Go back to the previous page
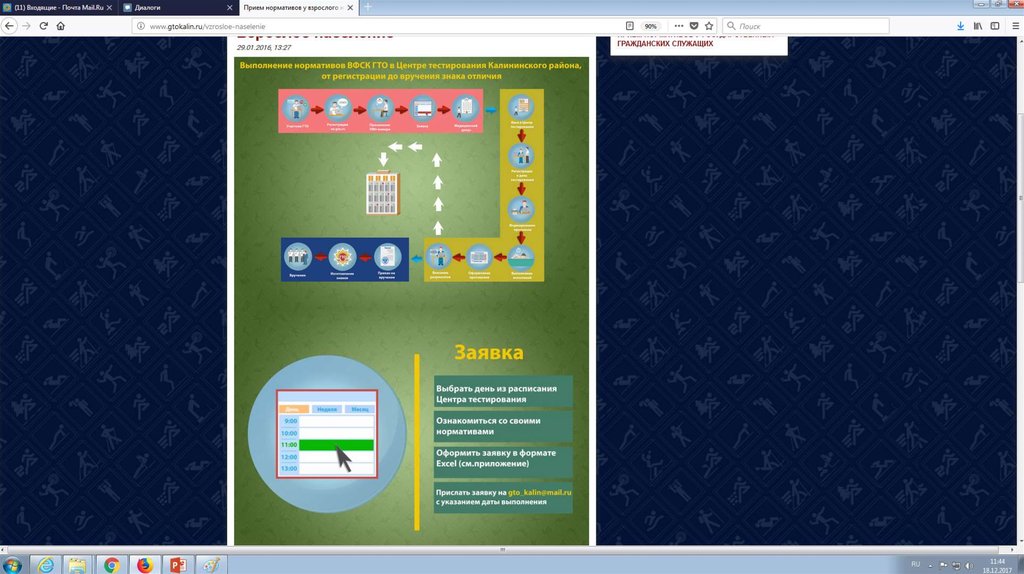Image resolution: width=1024 pixels, height=574 pixels. (x=9, y=26)
